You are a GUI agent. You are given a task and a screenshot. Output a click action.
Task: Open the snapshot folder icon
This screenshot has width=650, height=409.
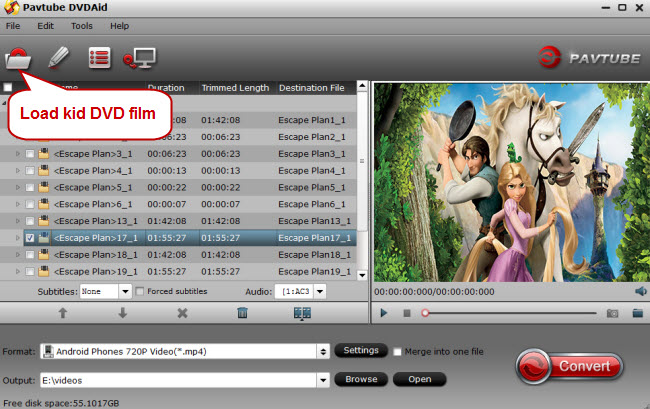pos(638,313)
